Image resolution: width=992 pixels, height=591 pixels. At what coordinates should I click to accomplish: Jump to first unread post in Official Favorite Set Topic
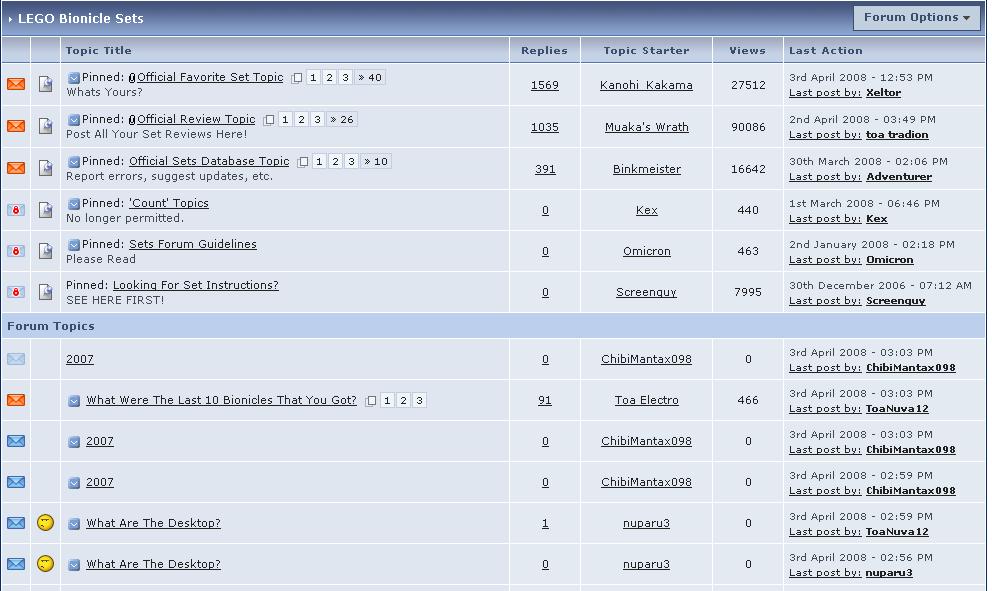tap(73, 78)
